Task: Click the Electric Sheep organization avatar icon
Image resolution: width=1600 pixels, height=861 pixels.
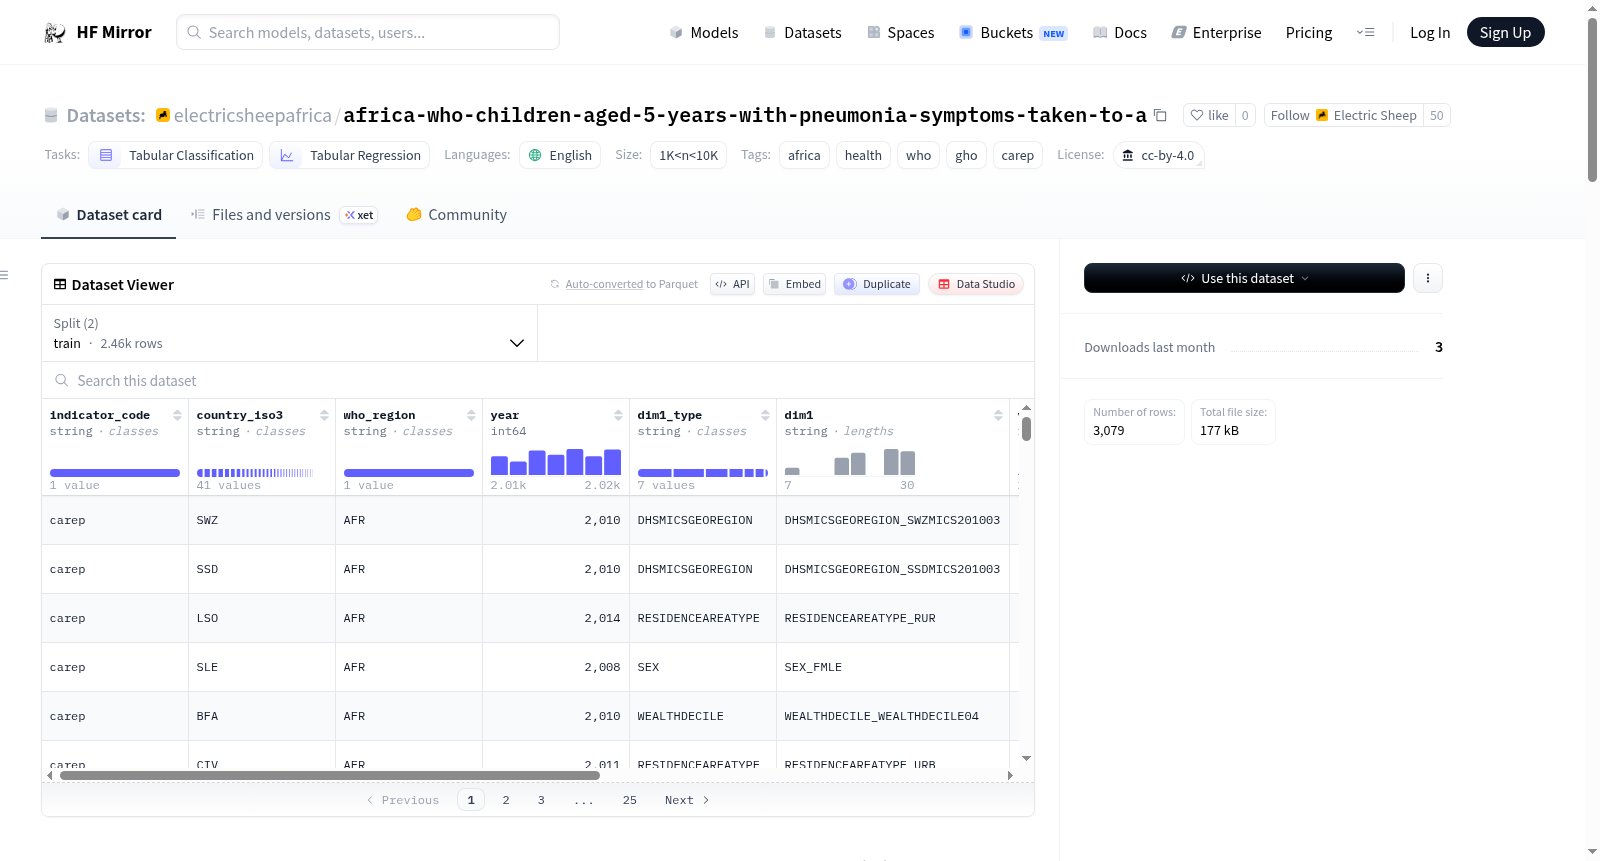Action: coord(1322,115)
